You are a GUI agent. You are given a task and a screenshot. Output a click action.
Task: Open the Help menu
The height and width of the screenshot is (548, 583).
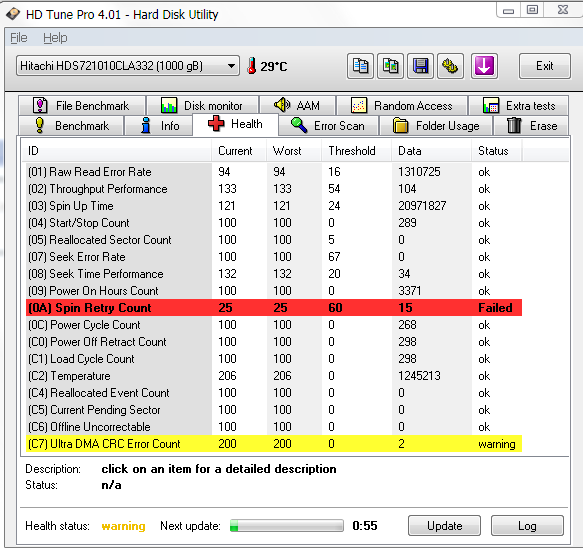(x=55, y=38)
